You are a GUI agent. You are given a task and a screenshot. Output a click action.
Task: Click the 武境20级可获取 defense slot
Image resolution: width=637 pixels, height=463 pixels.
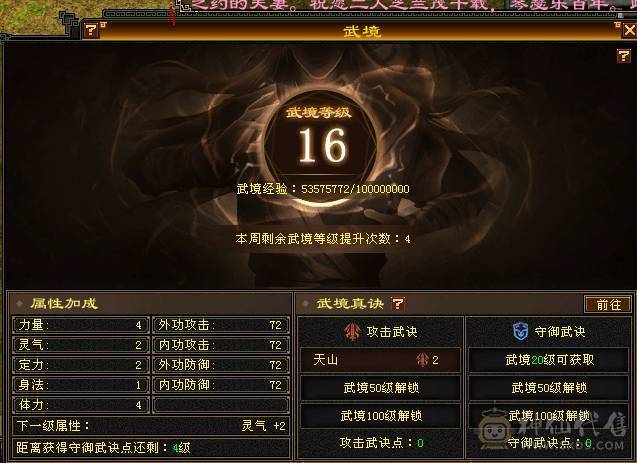tap(549, 360)
